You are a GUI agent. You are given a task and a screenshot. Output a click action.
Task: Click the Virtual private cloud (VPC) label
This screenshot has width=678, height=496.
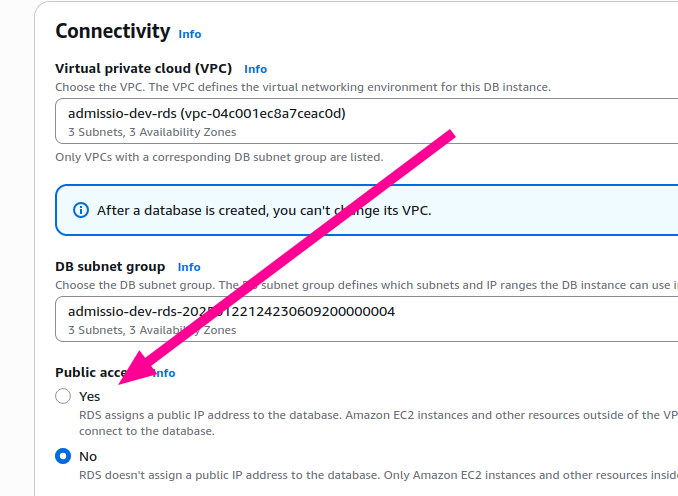(x=143, y=69)
